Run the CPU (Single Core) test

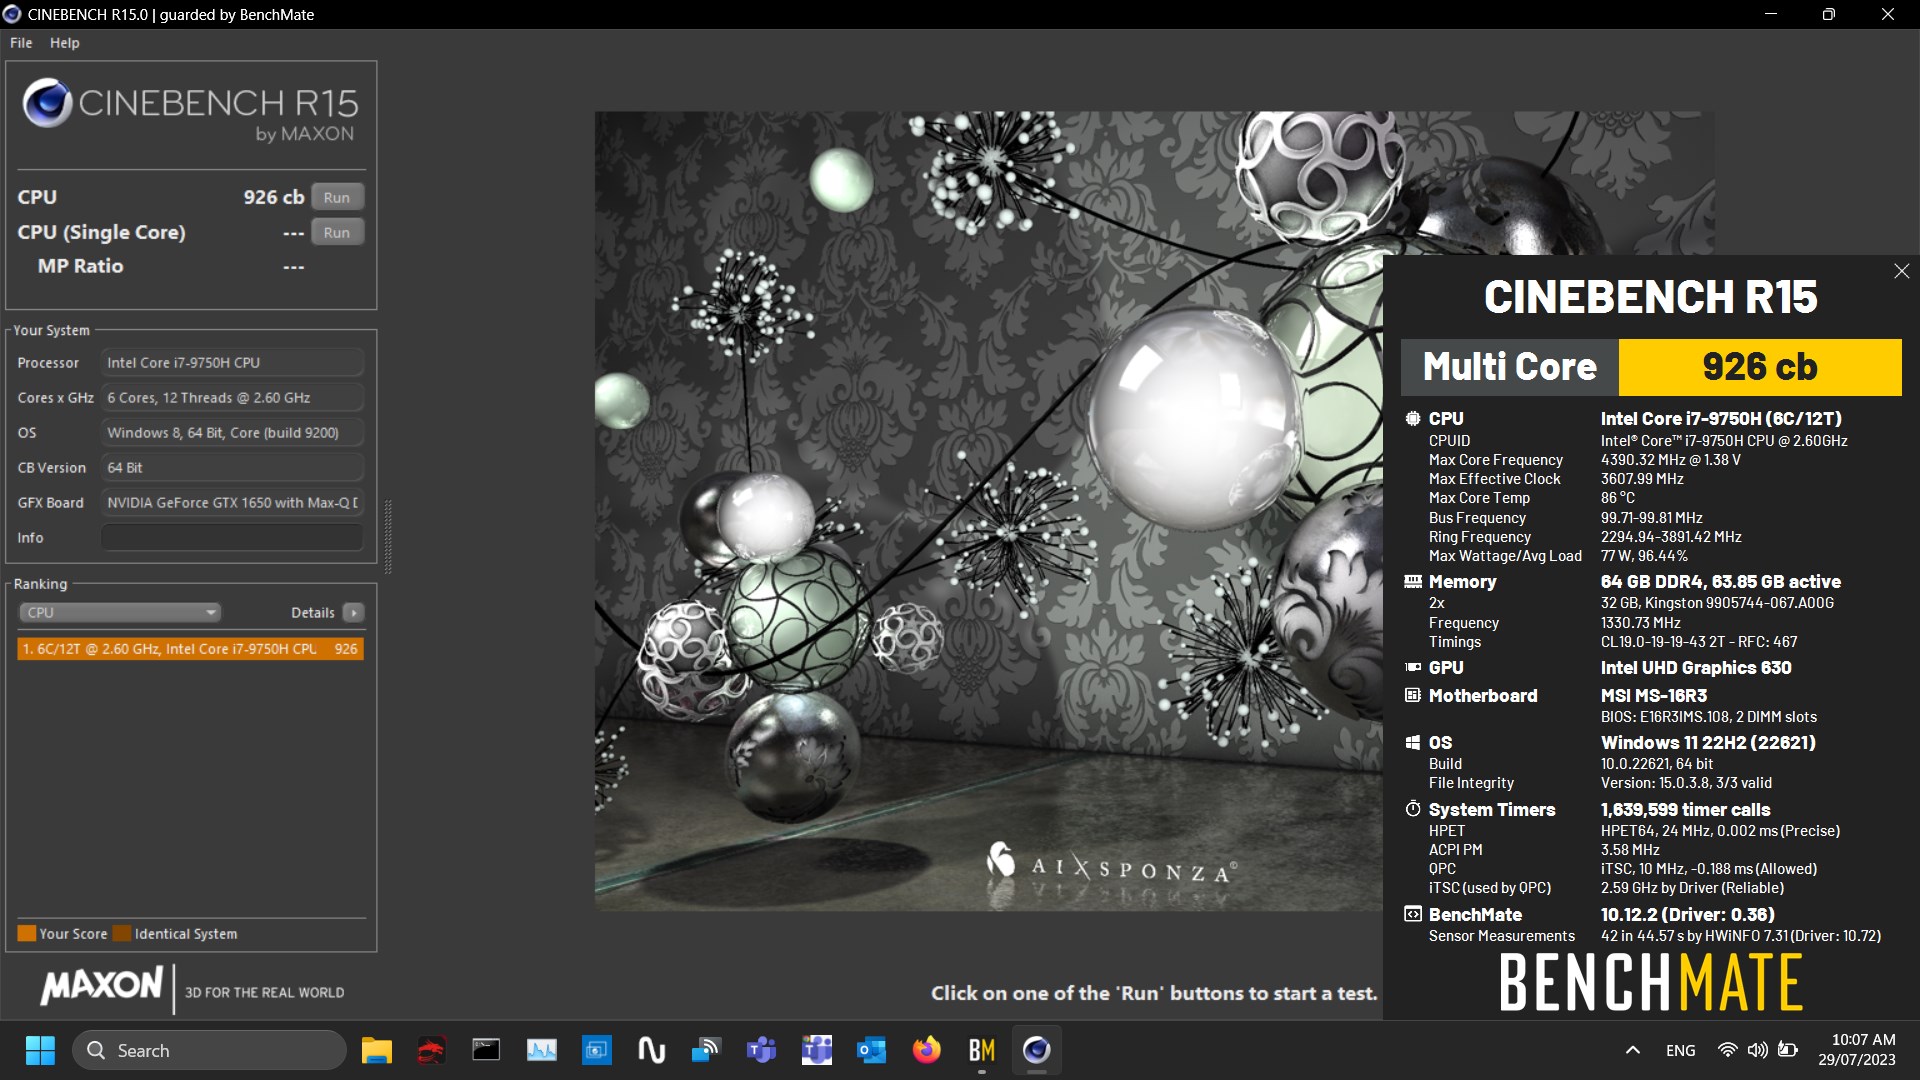pyautogui.click(x=337, y=232)
